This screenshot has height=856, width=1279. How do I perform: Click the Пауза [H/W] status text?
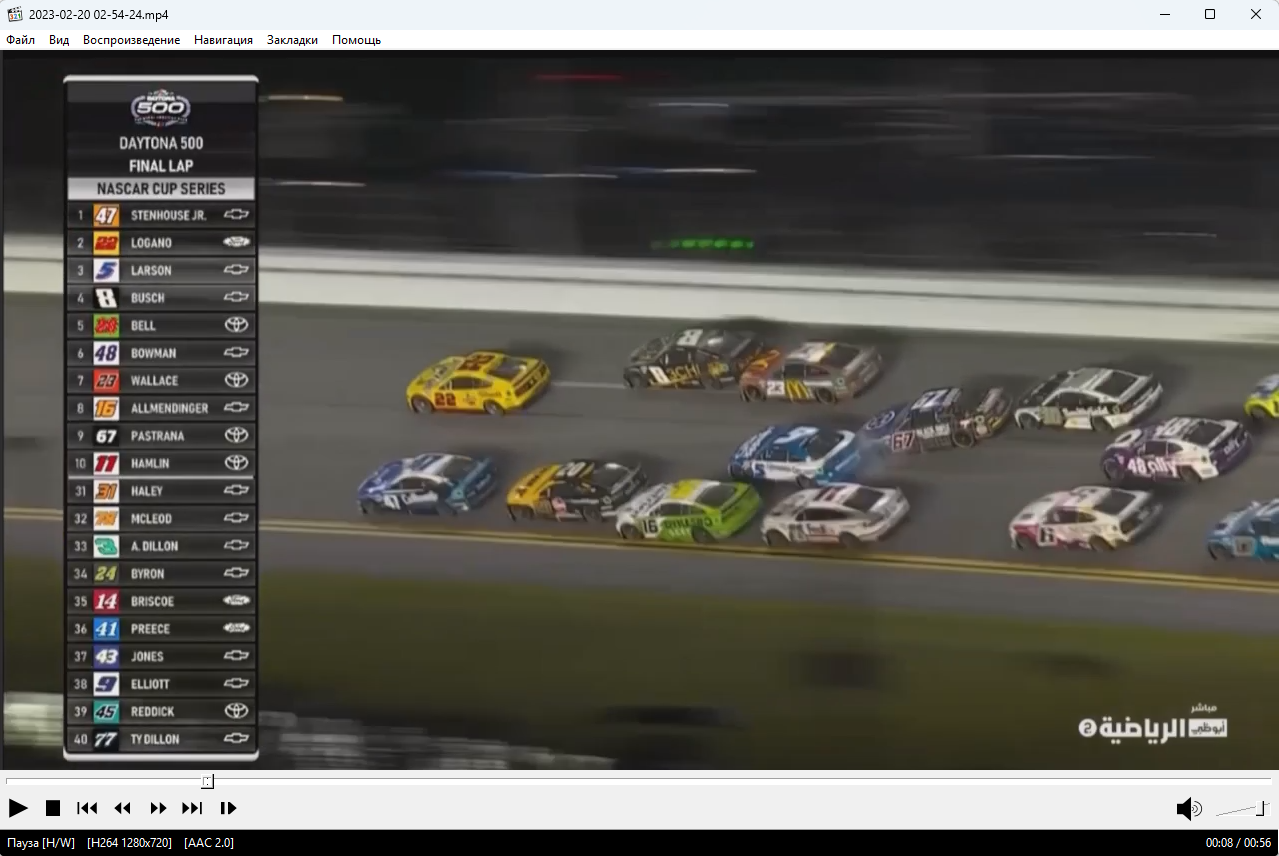[41, 843]
